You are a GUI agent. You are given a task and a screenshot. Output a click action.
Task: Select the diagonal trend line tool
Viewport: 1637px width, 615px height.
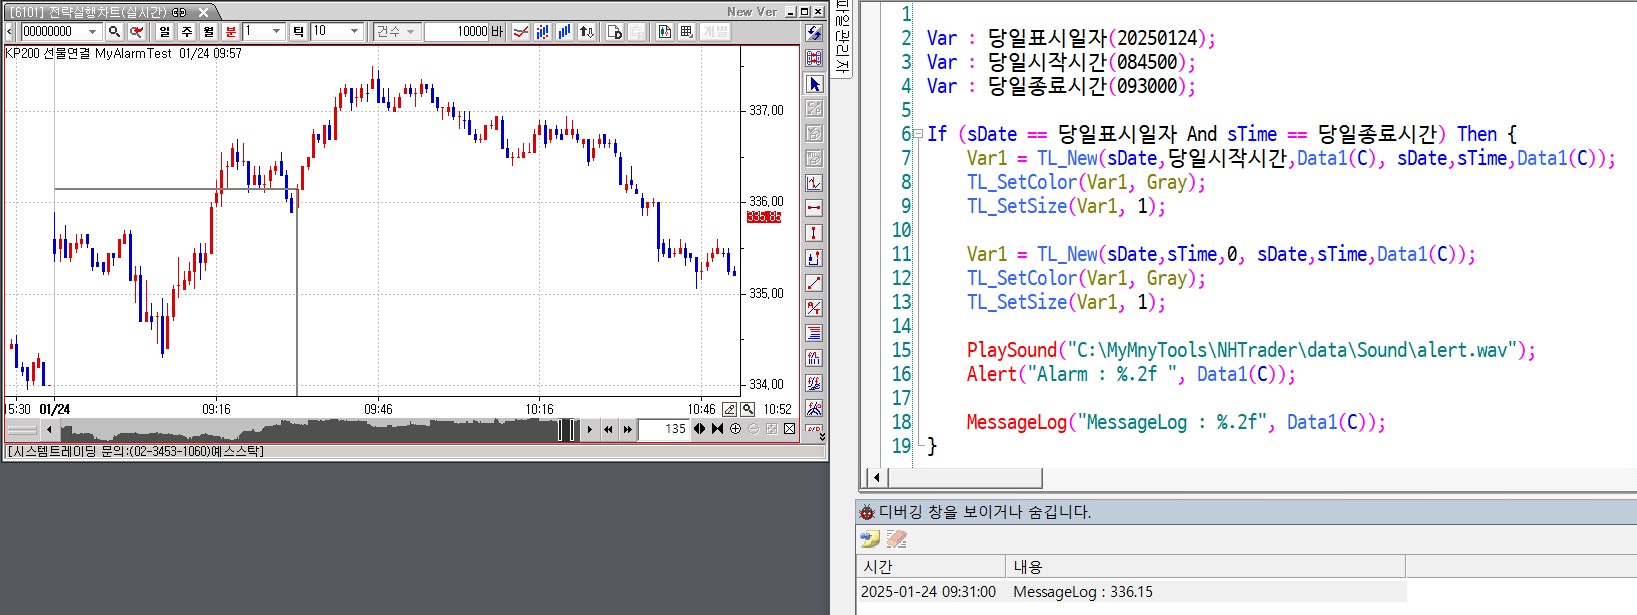coord(814,283)
